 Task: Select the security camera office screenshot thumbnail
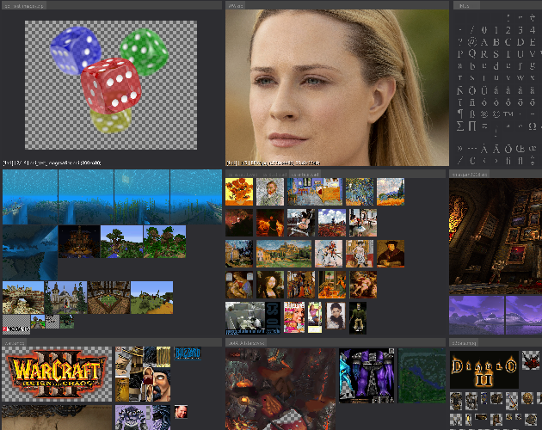click(245, 318)
